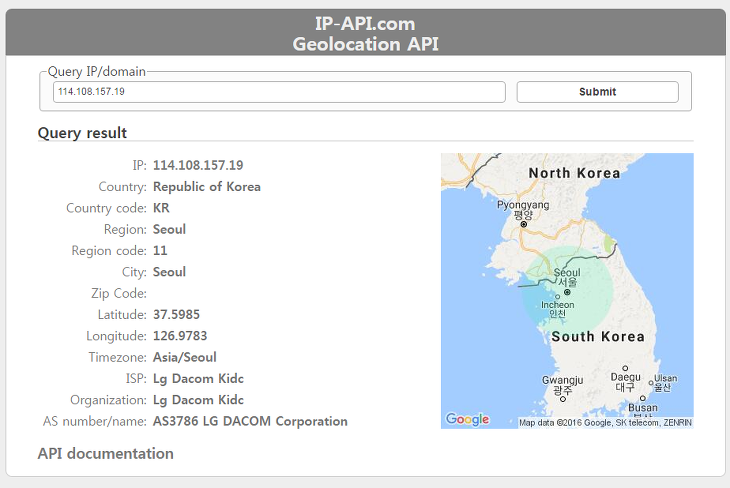Click the Query IP/domain input field

pos(279,92)
